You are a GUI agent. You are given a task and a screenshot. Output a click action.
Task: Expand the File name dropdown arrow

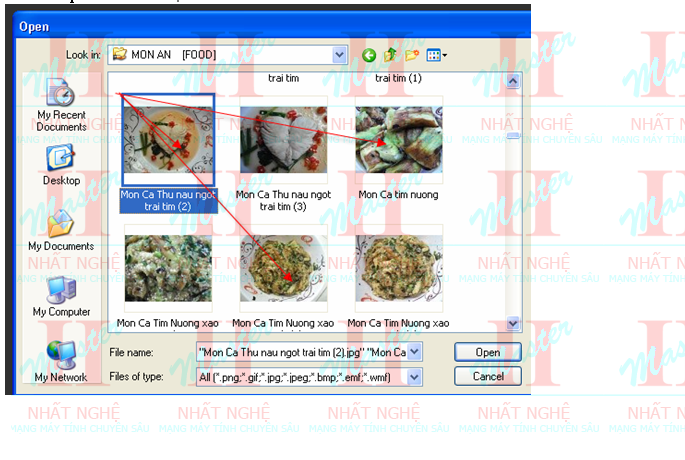click(x=415, y=352)
